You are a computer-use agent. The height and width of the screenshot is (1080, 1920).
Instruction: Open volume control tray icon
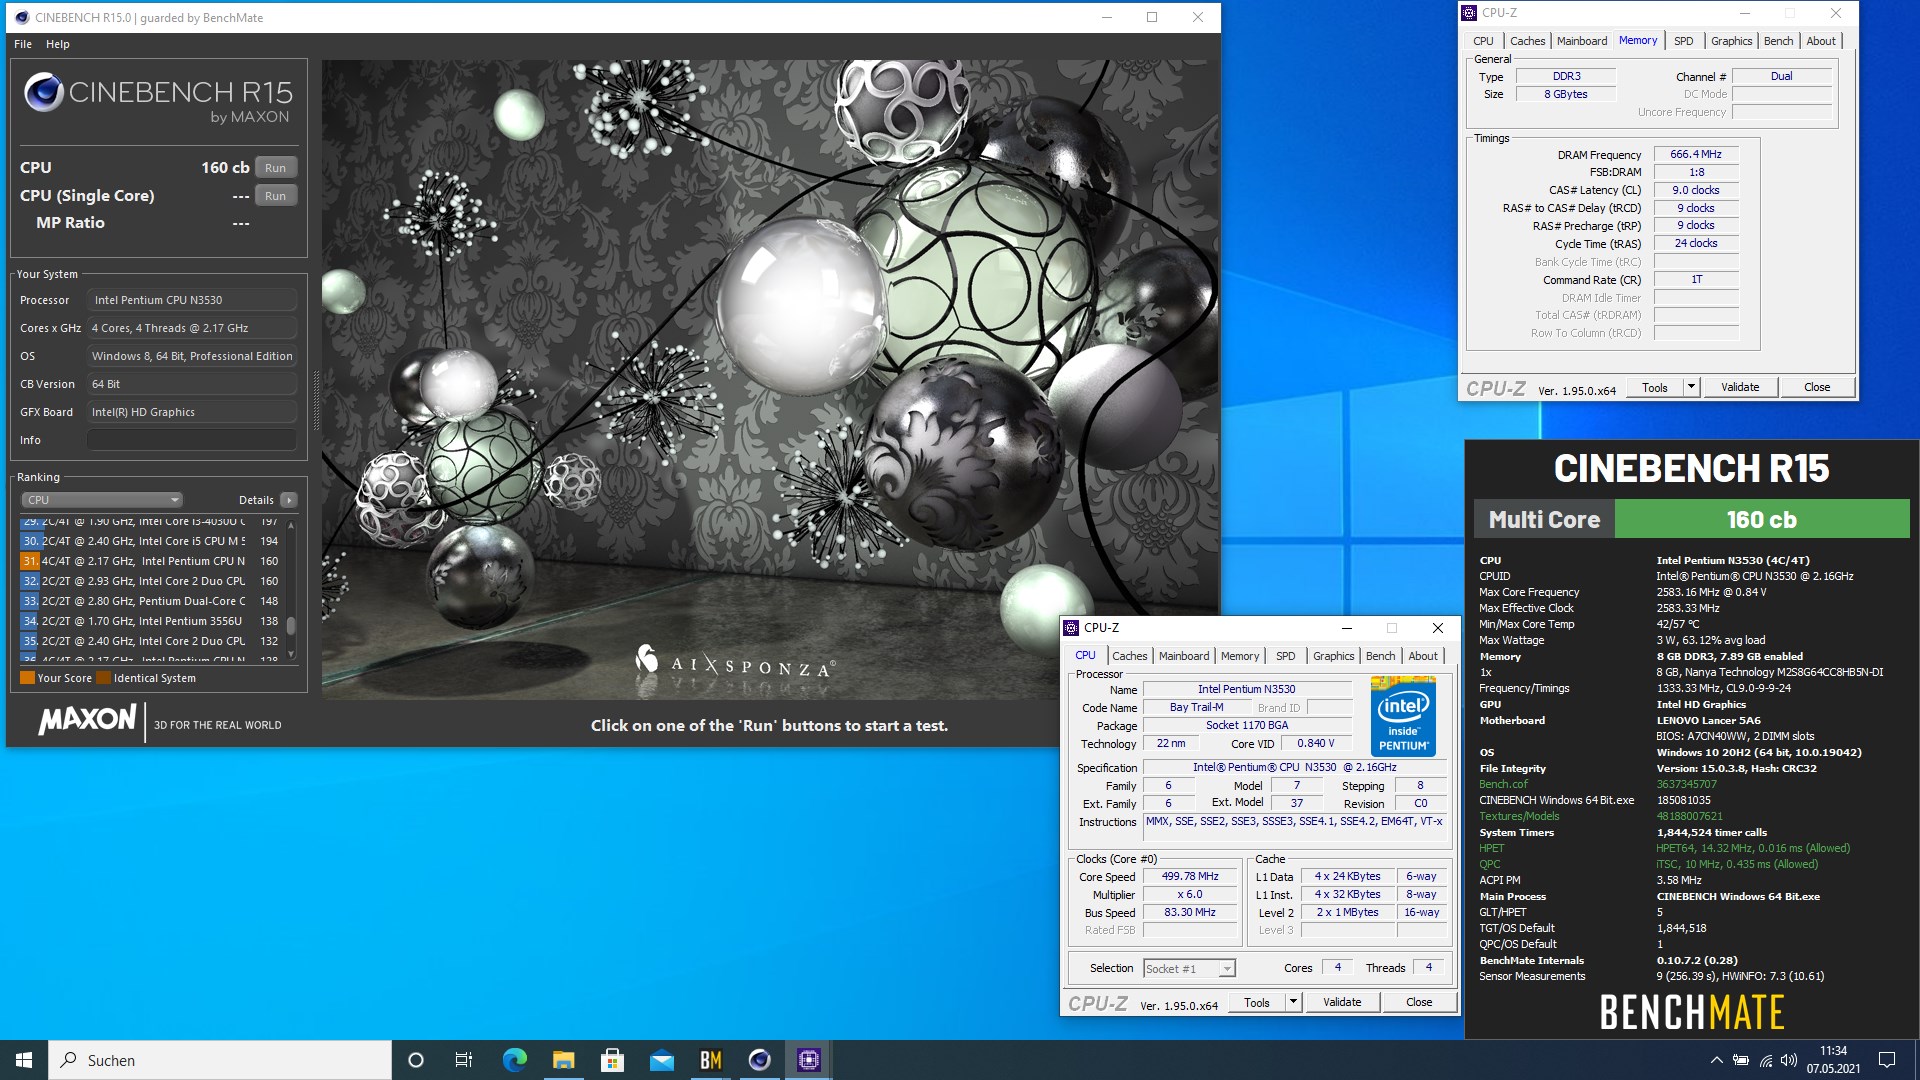[1789, 1060]
